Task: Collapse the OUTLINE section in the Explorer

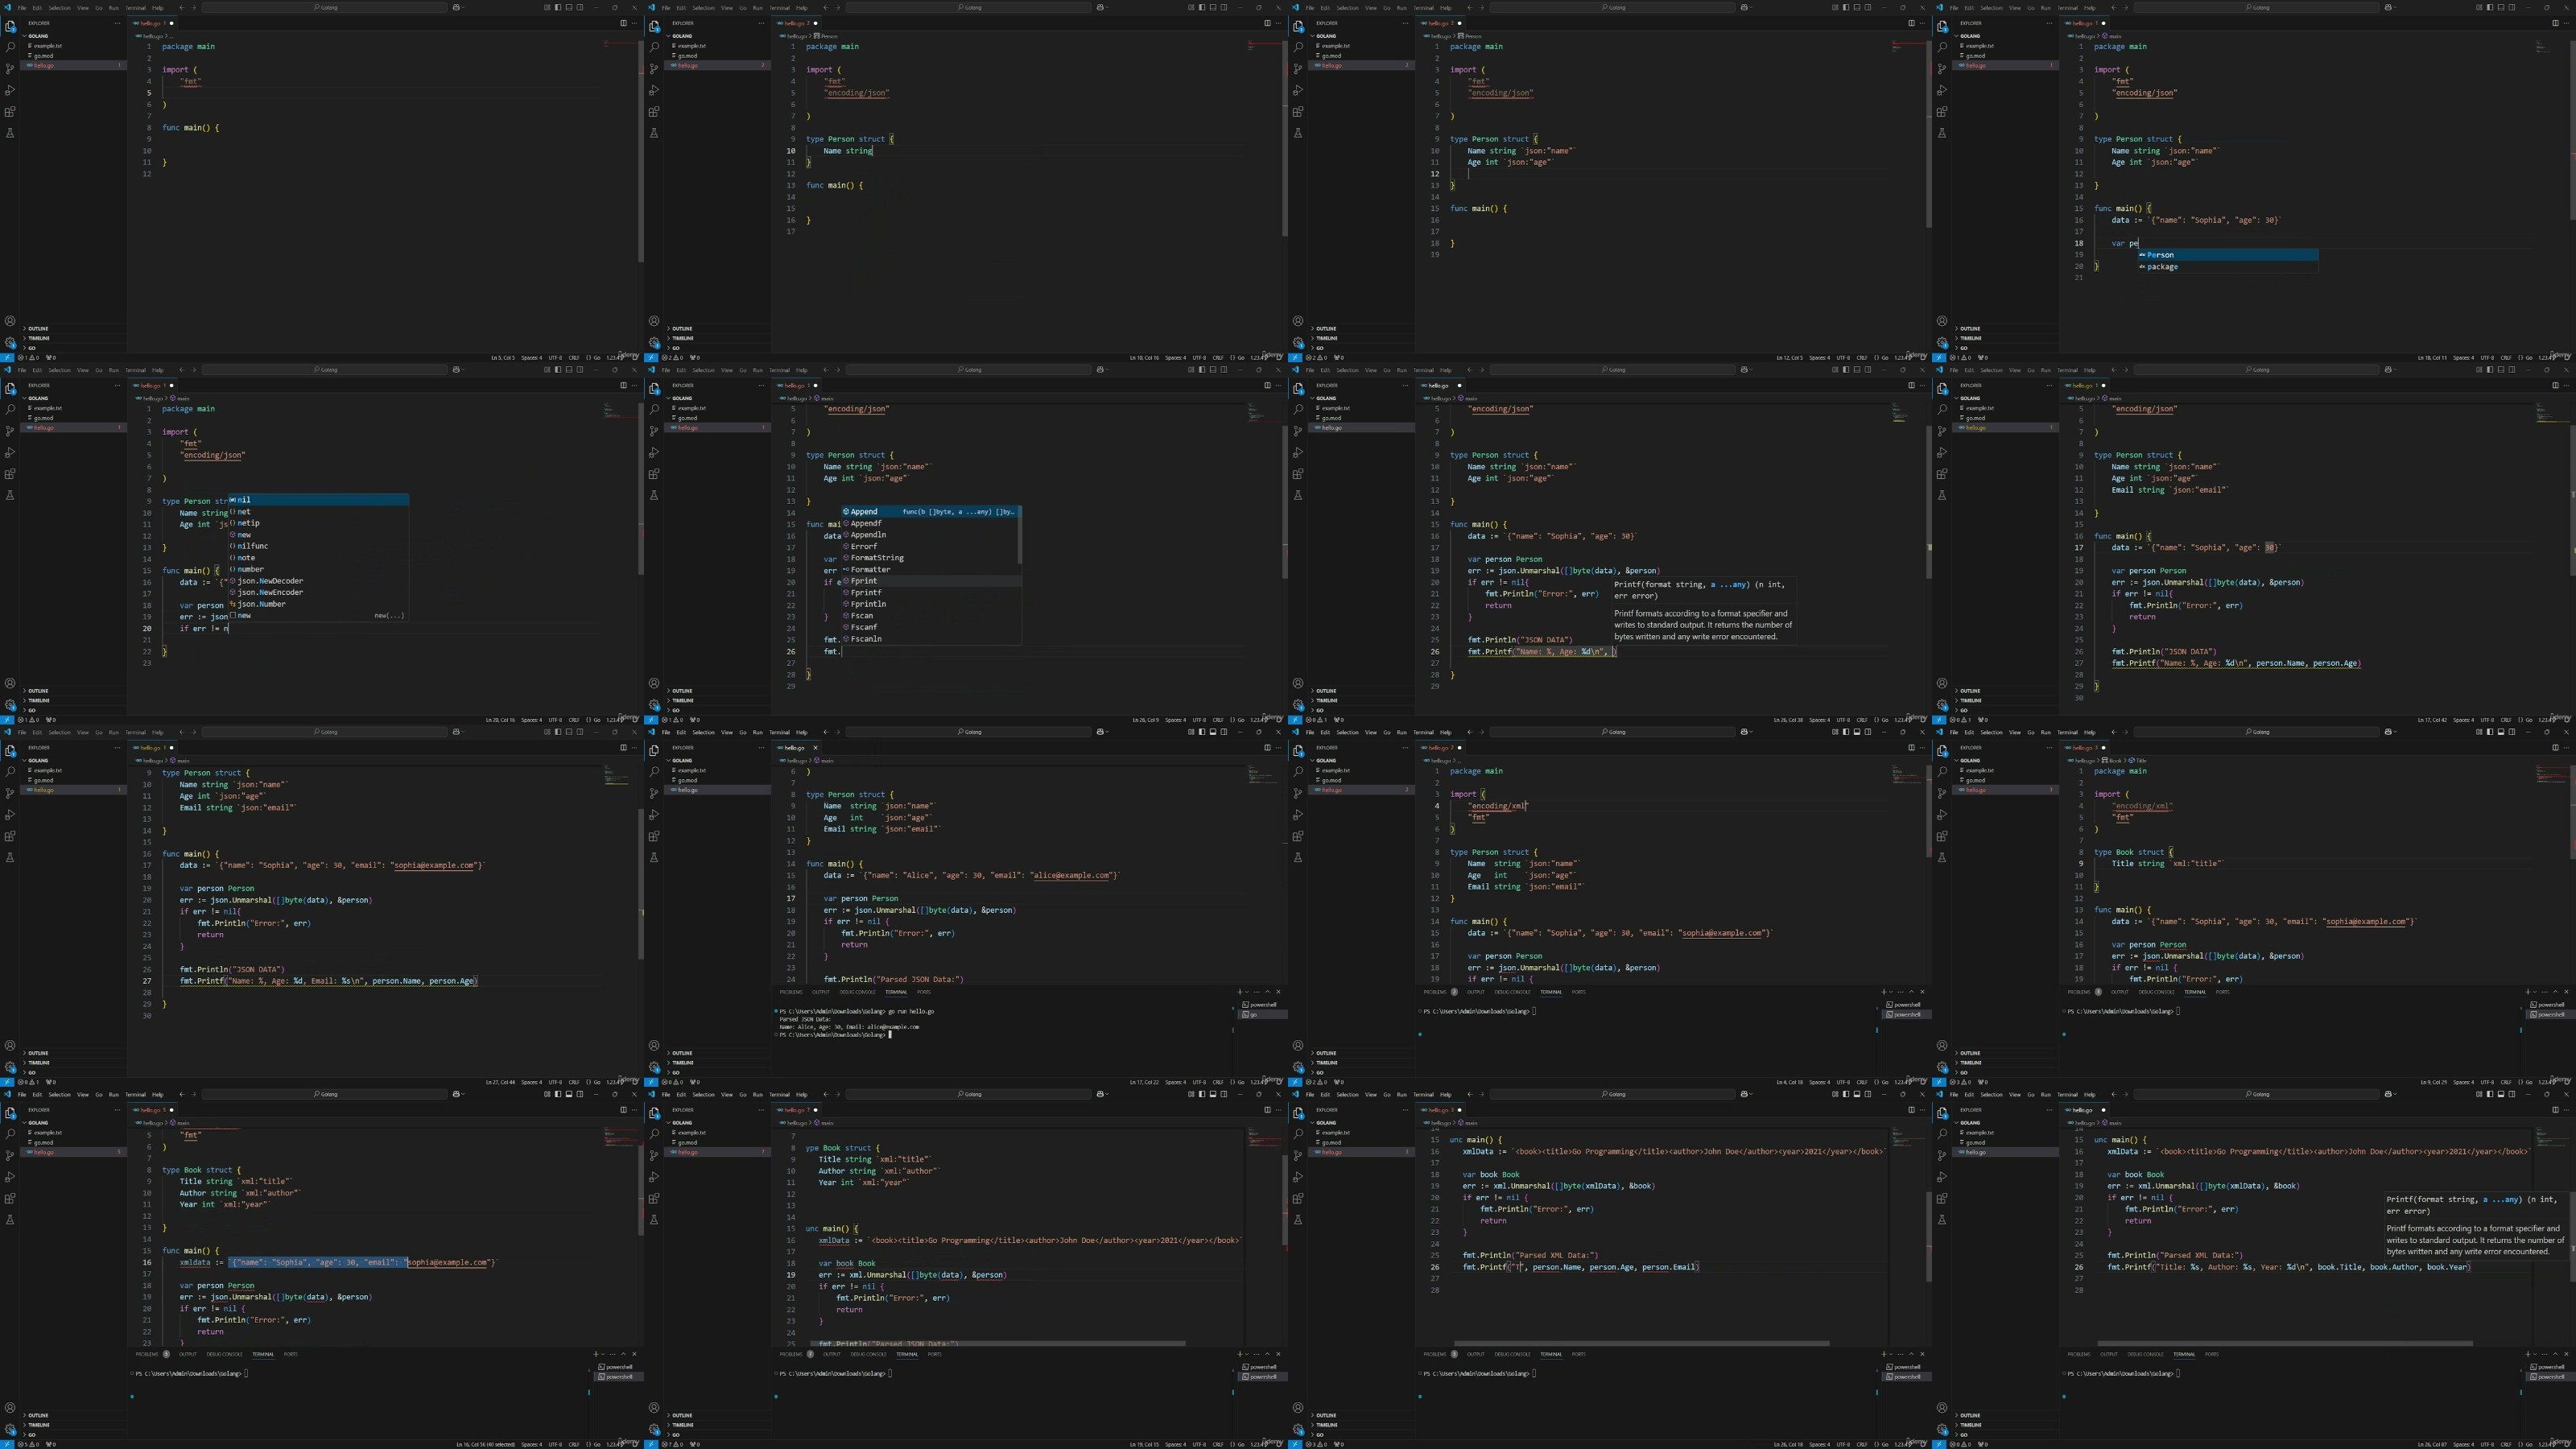Action: 37,328
